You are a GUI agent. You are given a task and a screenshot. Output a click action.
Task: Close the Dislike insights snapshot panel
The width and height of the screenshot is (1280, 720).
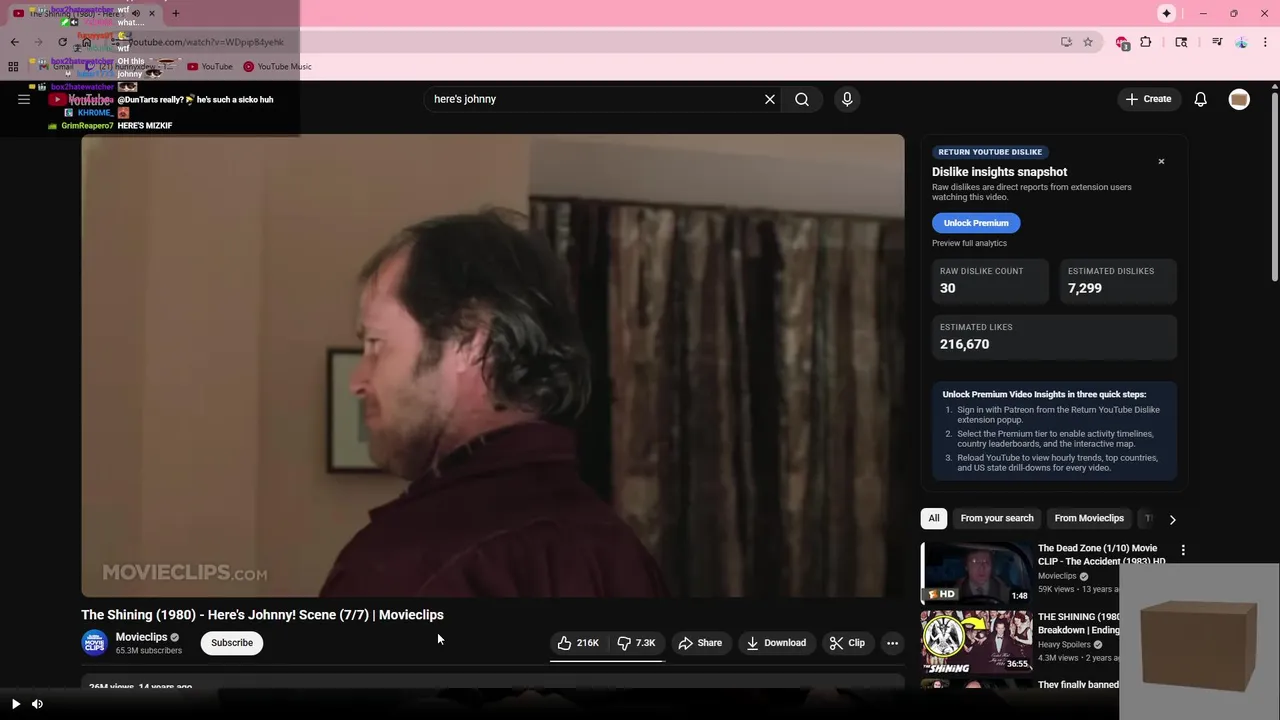tap(1161, 161)
